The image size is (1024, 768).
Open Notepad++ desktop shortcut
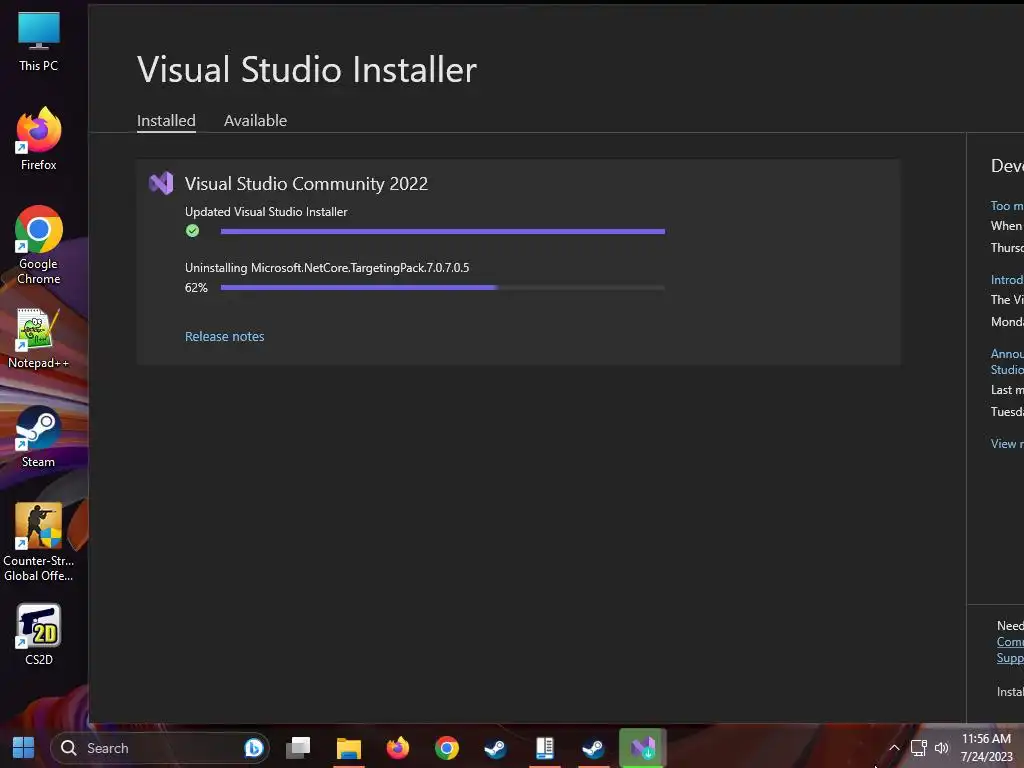[39, 338]
